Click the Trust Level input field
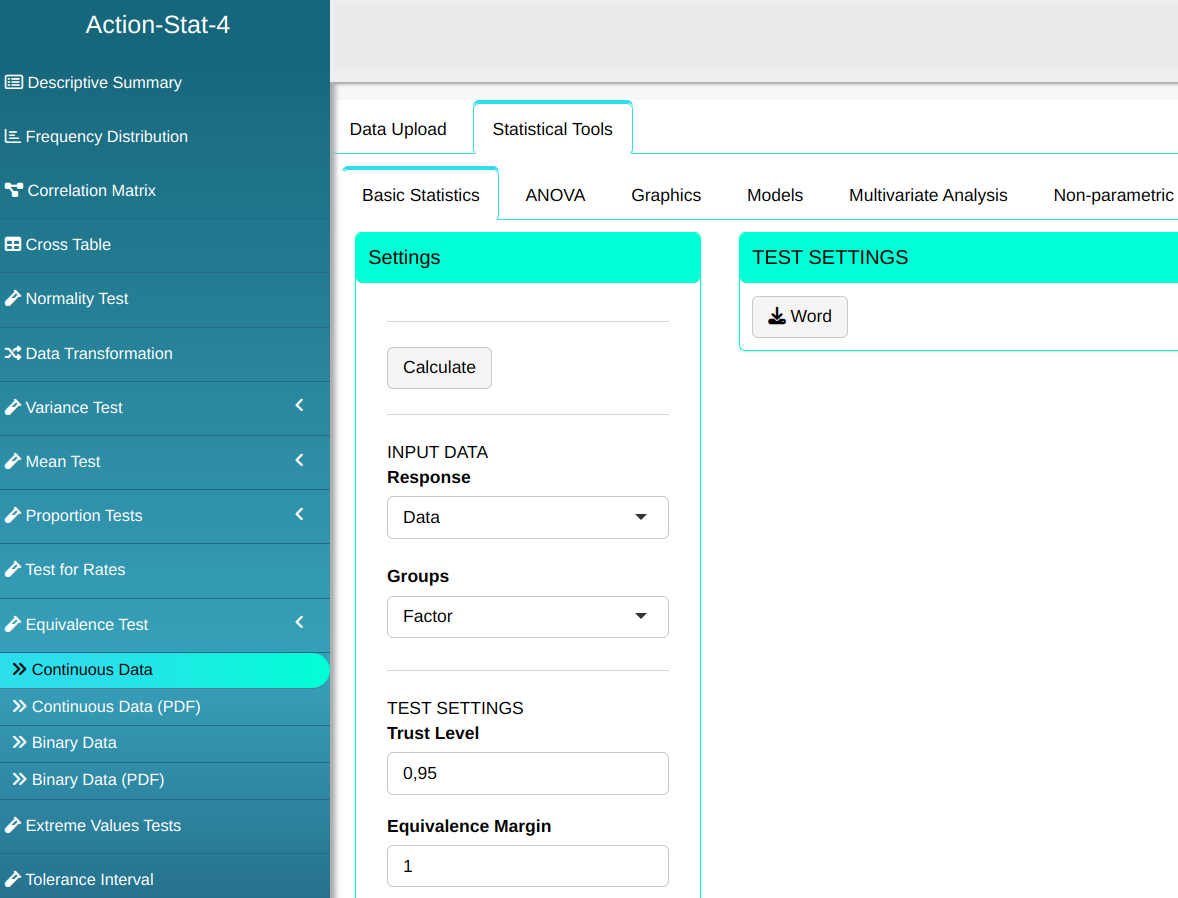This screenshot has height=898, width=1178. pos(527,774)
